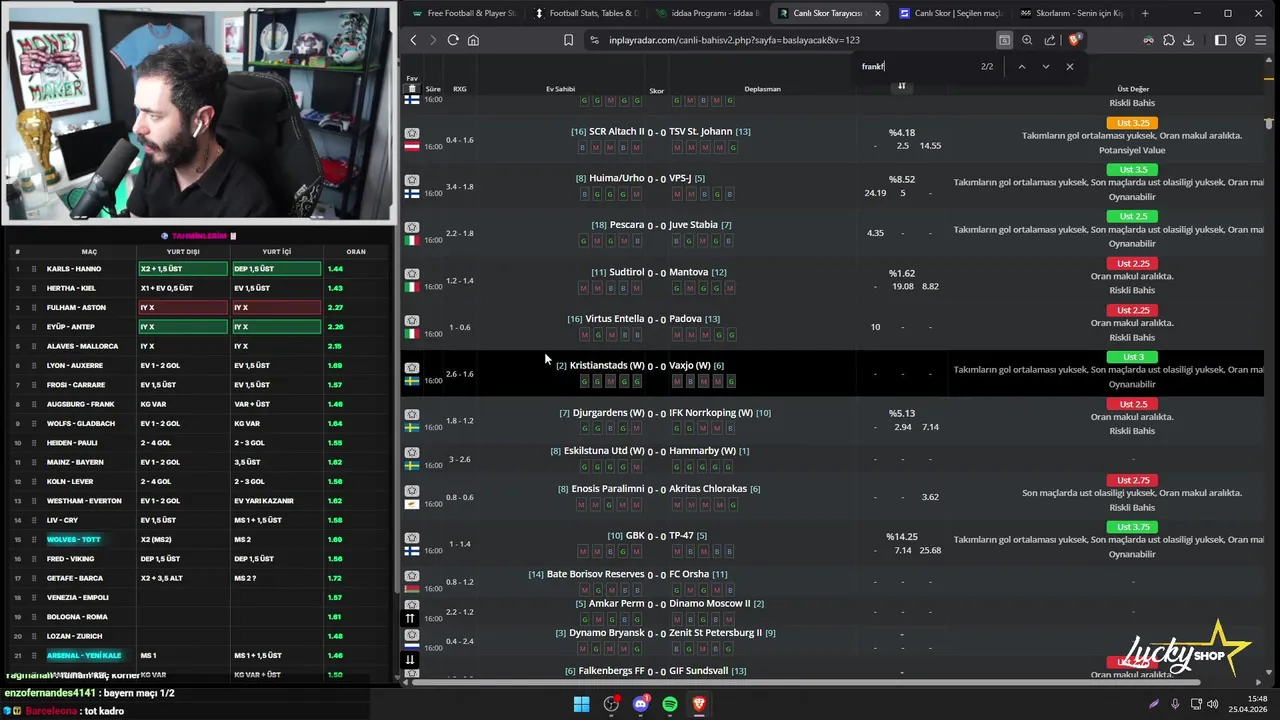Switch to Skorlarım tab

[x=1072, y=13]
